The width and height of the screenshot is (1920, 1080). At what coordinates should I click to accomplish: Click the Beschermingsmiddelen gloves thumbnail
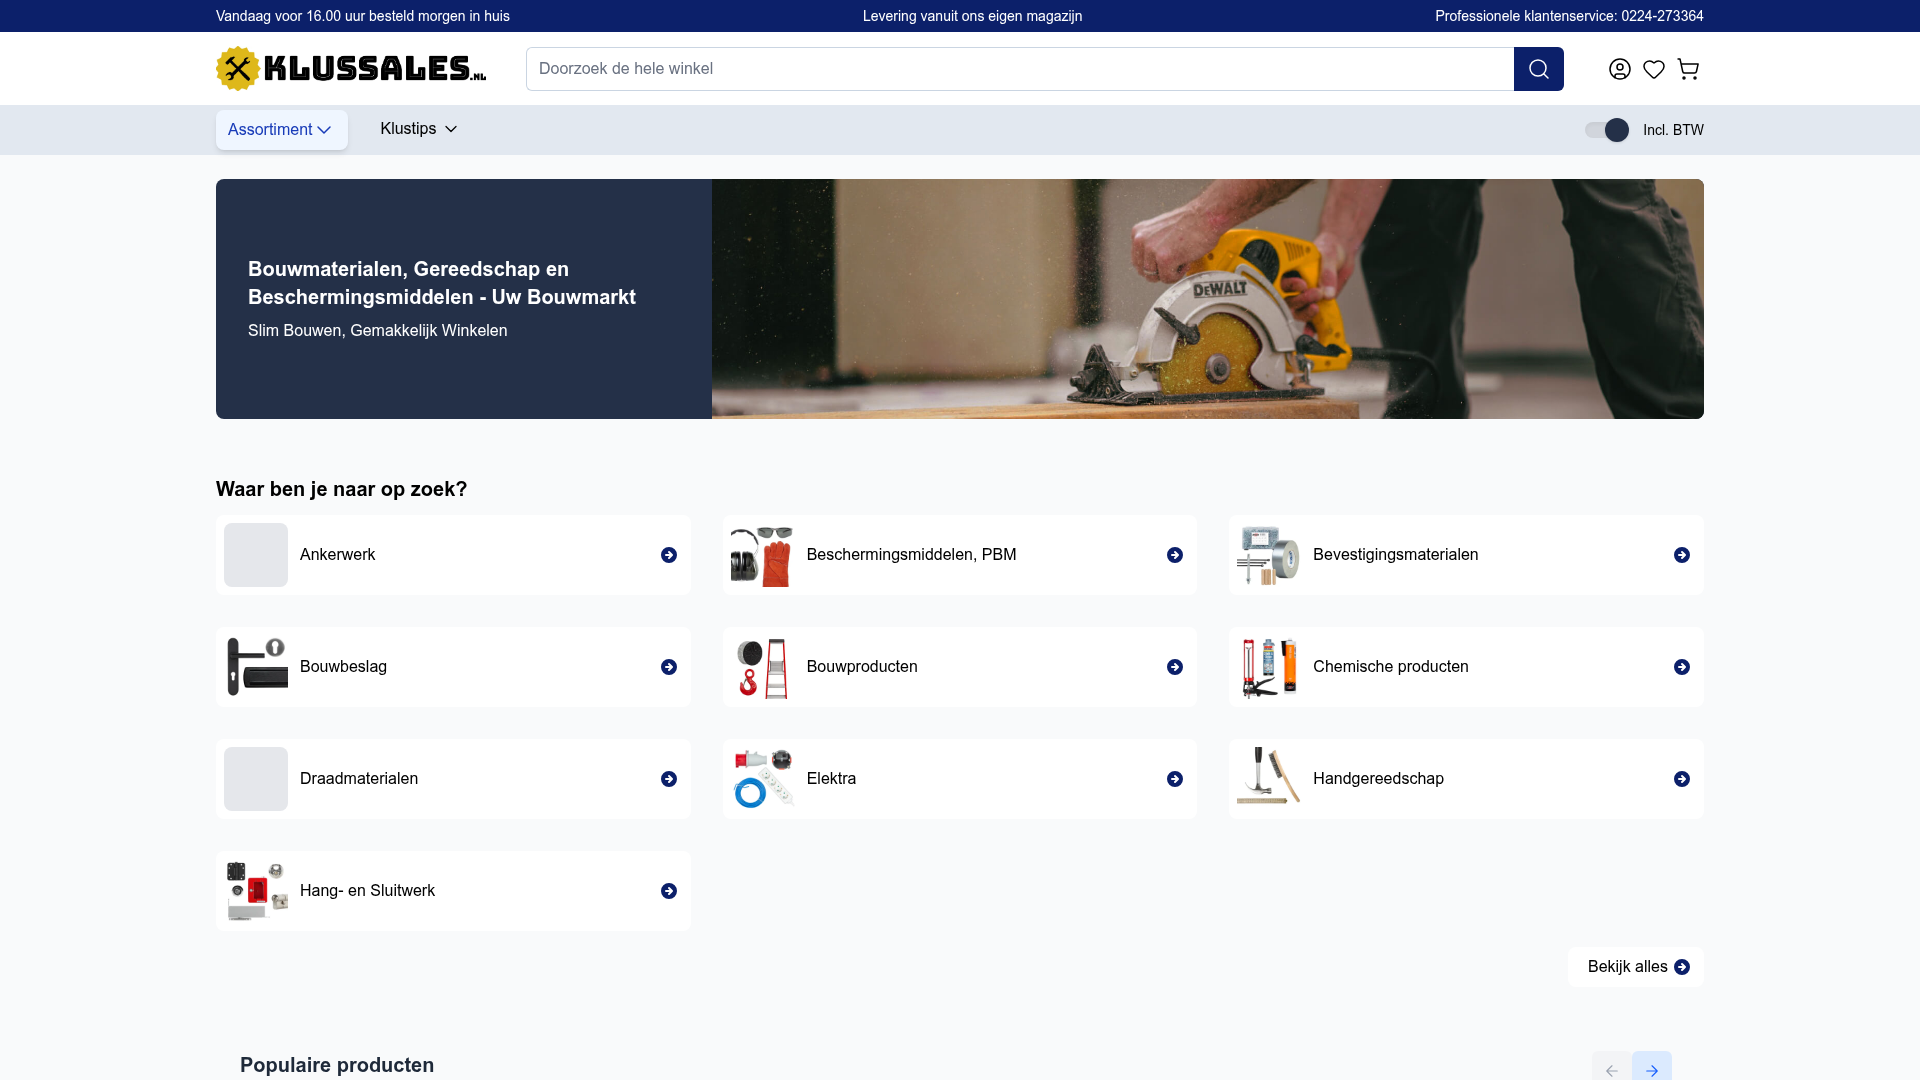762,555
